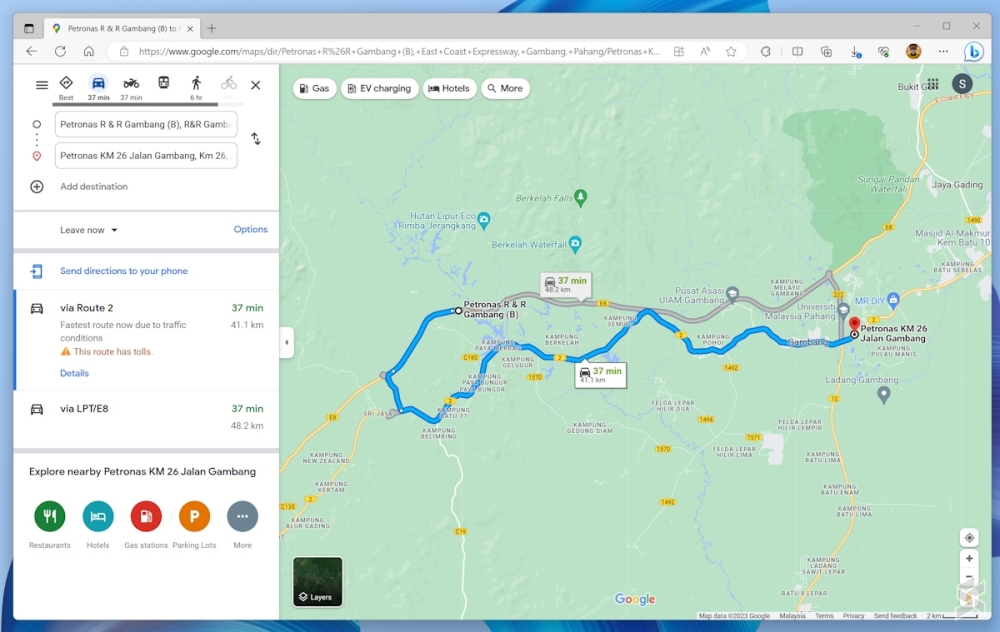The image size is (1000, 632).
Task: Open the Google Maps hamburger menu
Action: (42, 85)
